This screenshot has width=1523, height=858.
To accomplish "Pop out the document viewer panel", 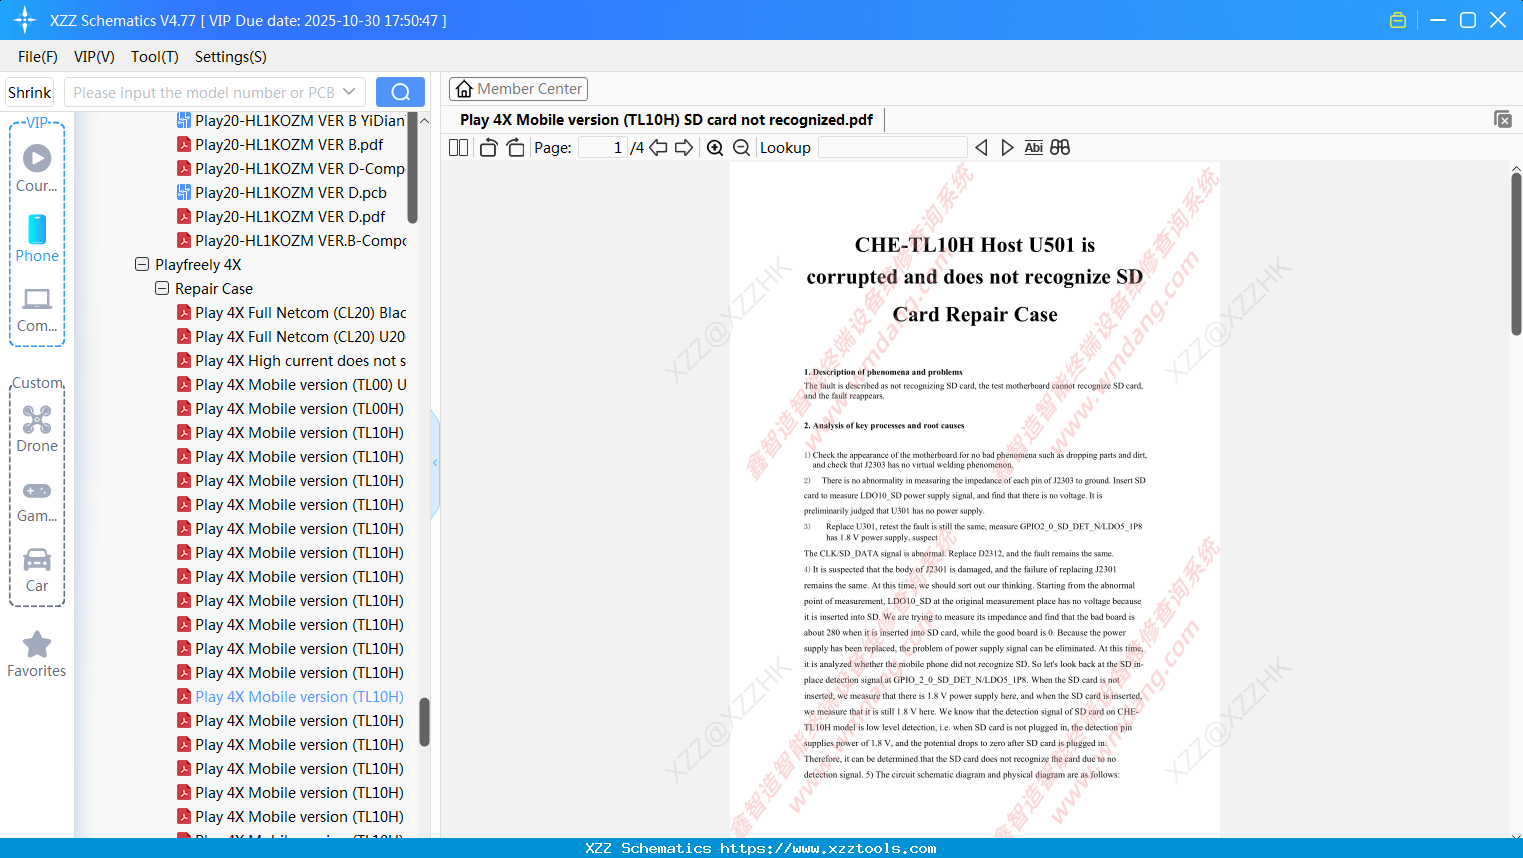I will [1503, 119].
